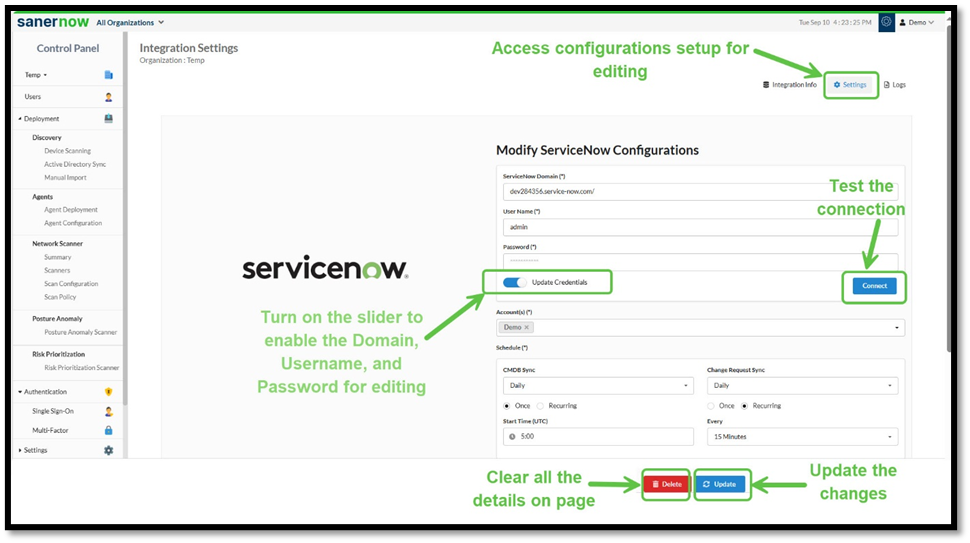Click the Discovery heading
Image resolution: width=970 pixels, height=543 pixels.
point(46,138)
